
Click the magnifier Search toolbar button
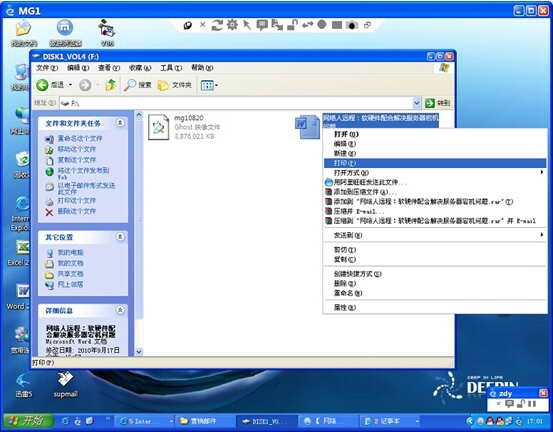pyautogui.click(x=138, y=85)
